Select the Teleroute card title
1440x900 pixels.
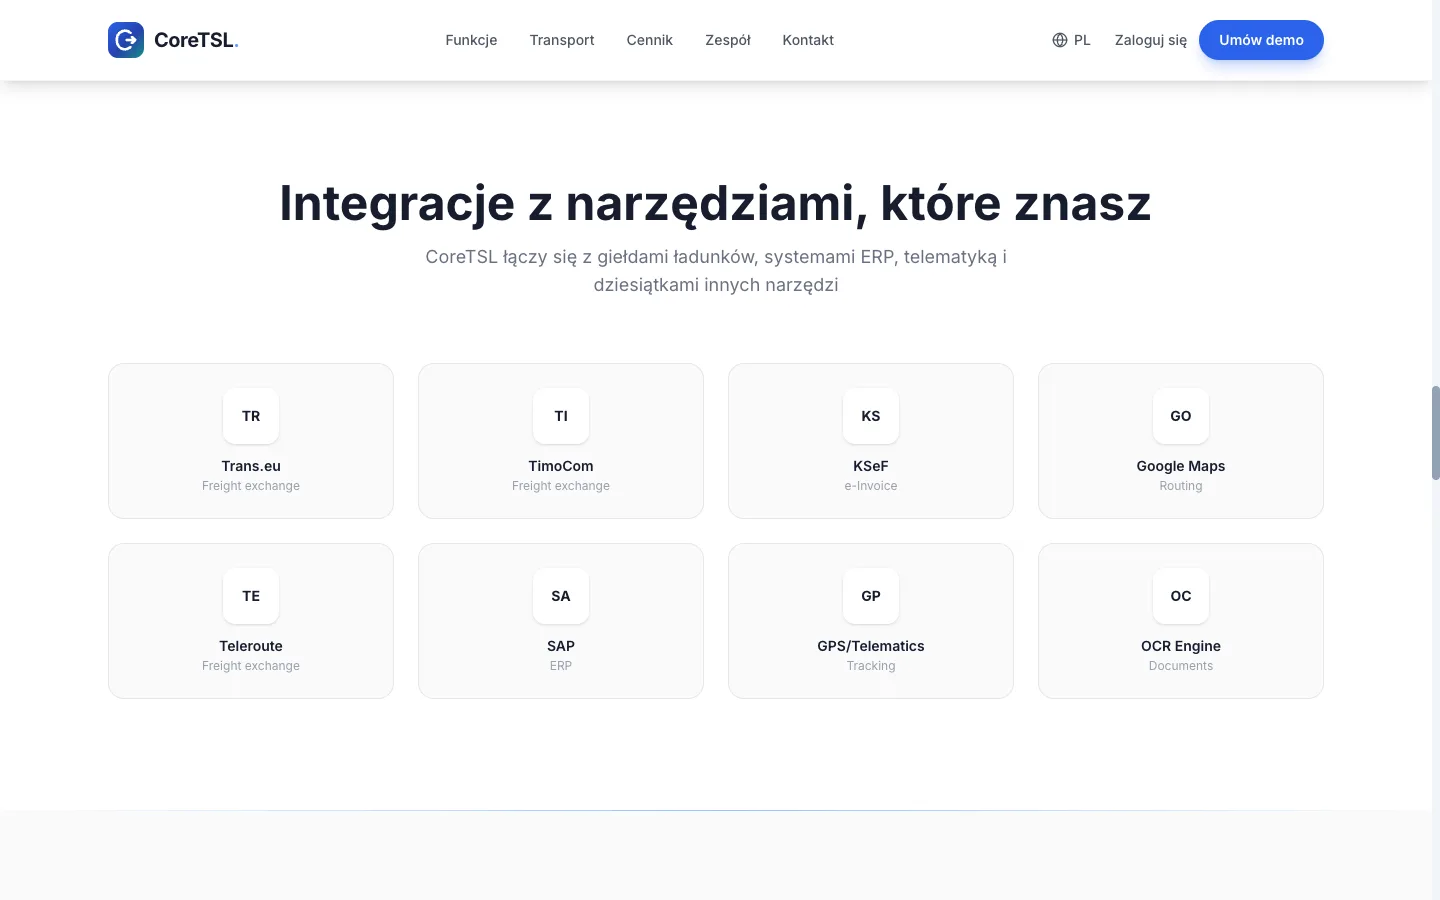tap(251, 646)
